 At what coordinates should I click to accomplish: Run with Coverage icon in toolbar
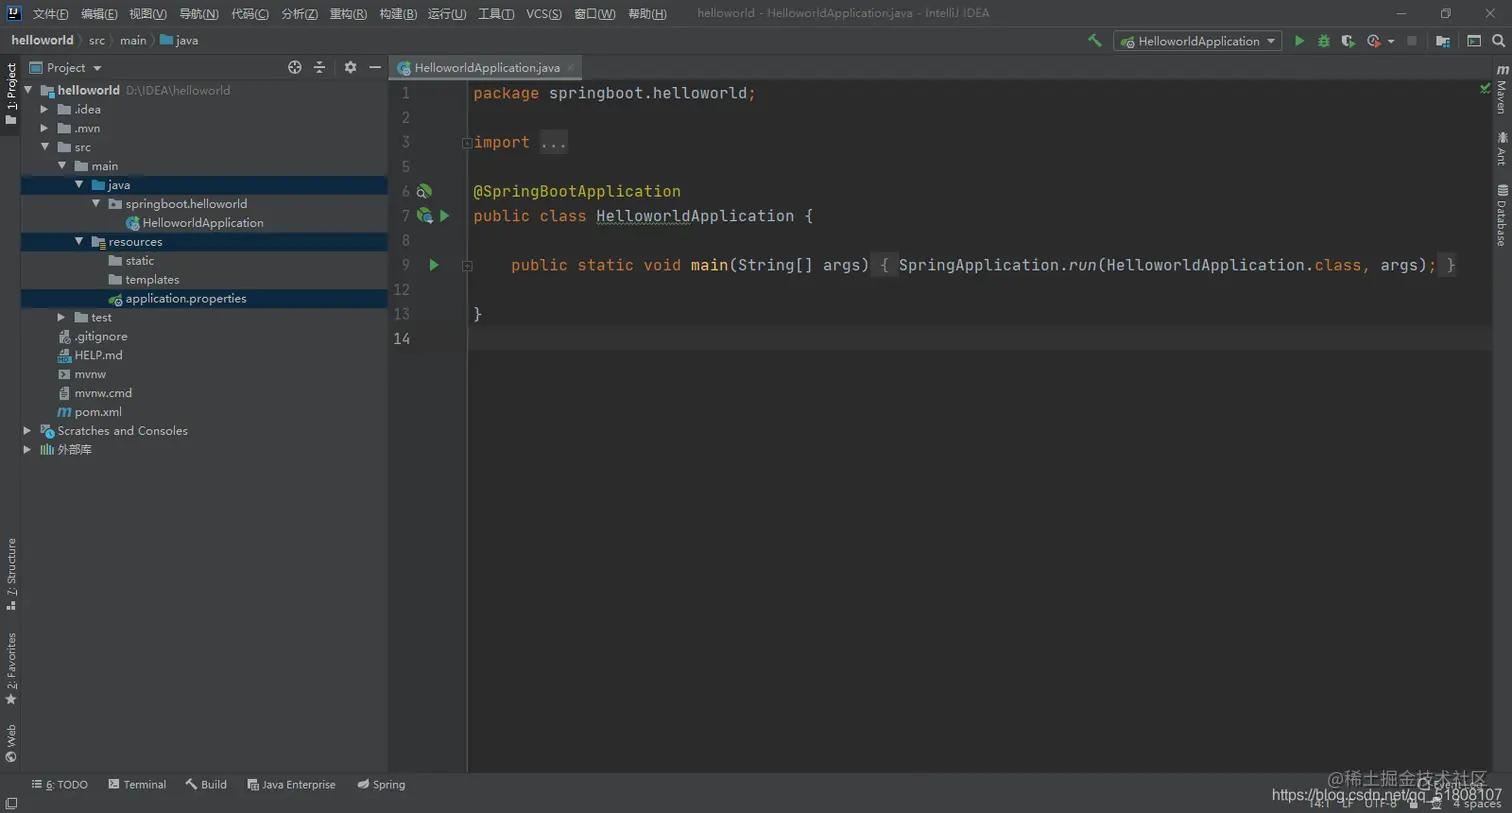click(x=1348, y=41)
